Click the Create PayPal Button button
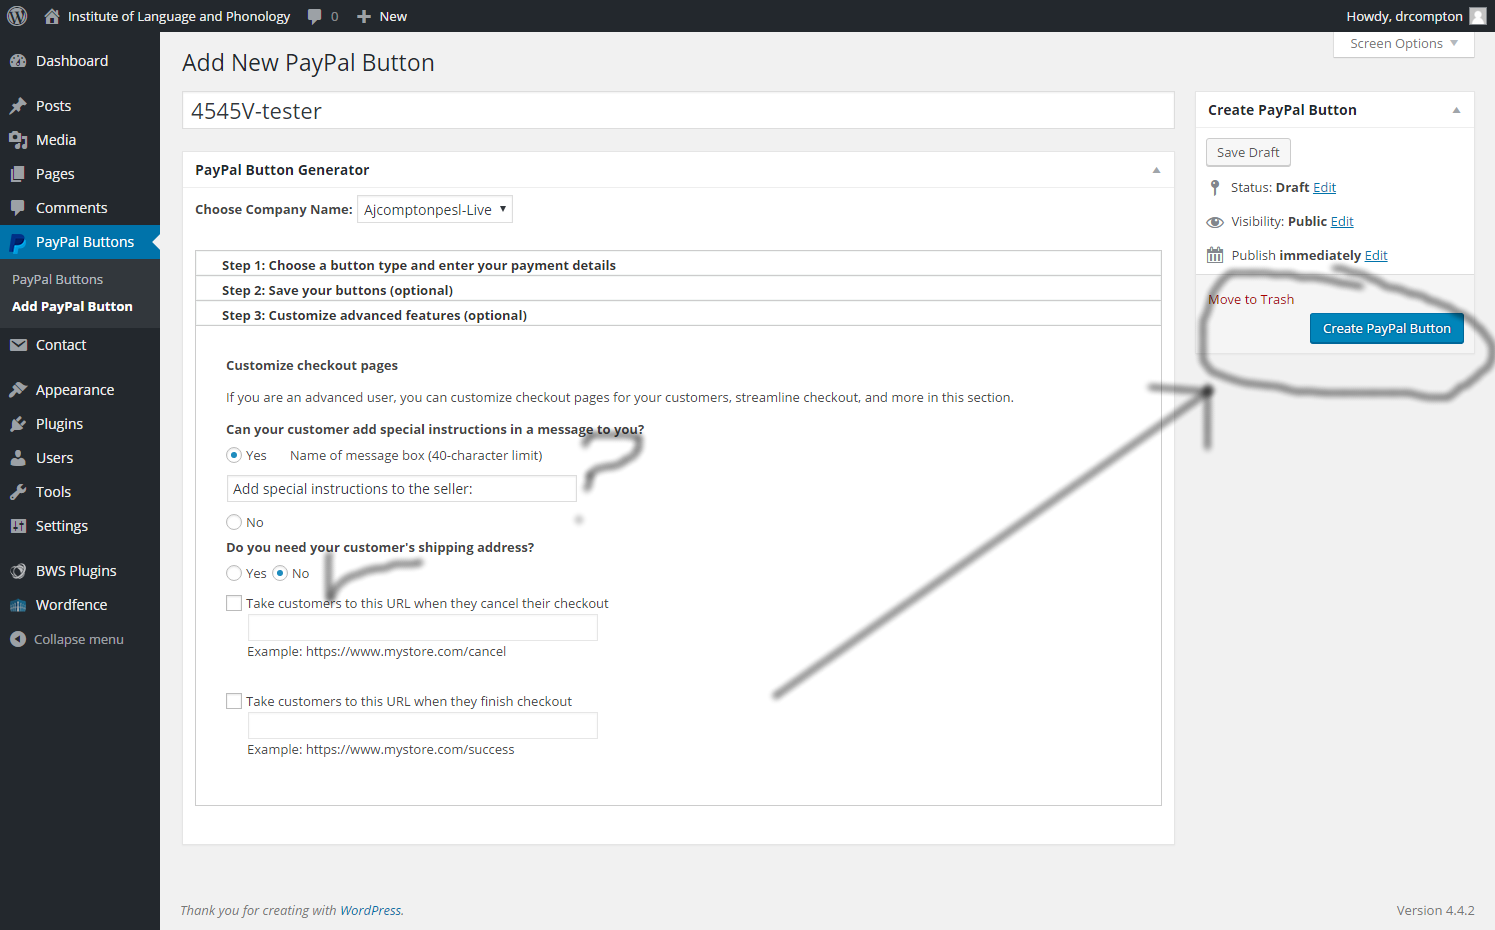The width and height of the screenshot is (1495, 930). [x=1386, y=328]
